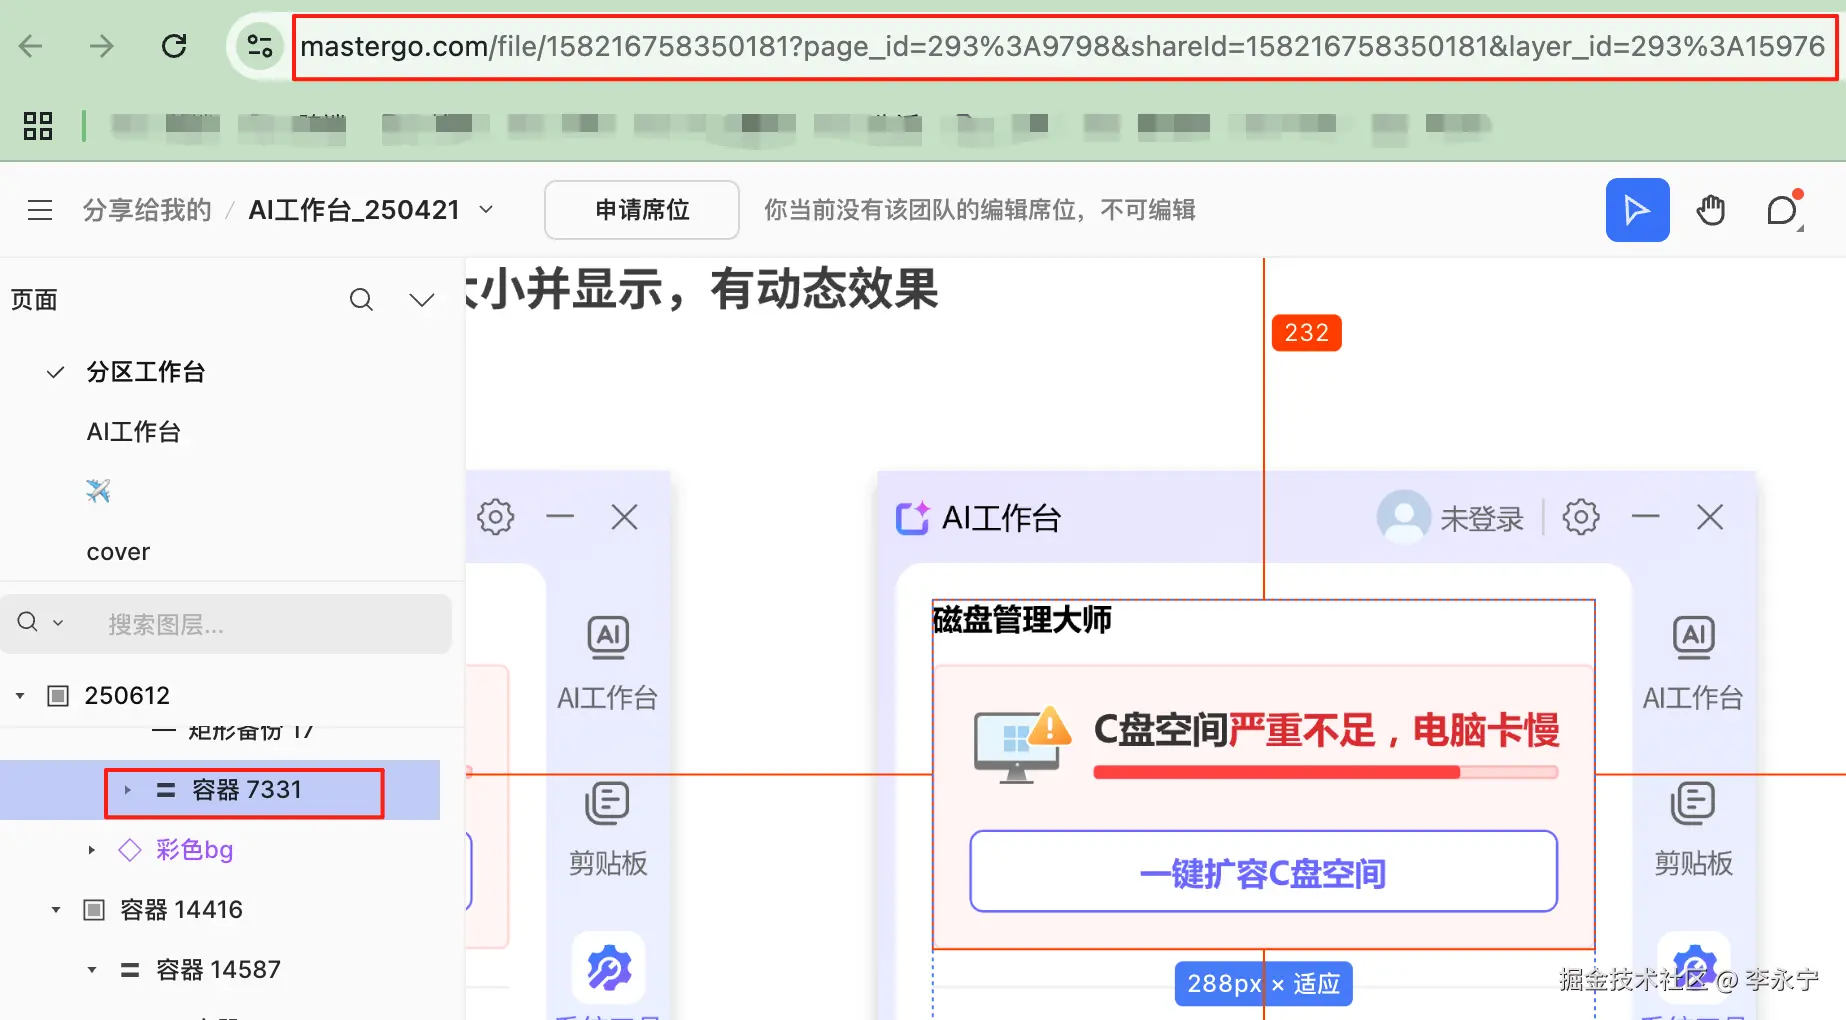Click the 一键扩容C盘空间 button

click(1263, 872)
